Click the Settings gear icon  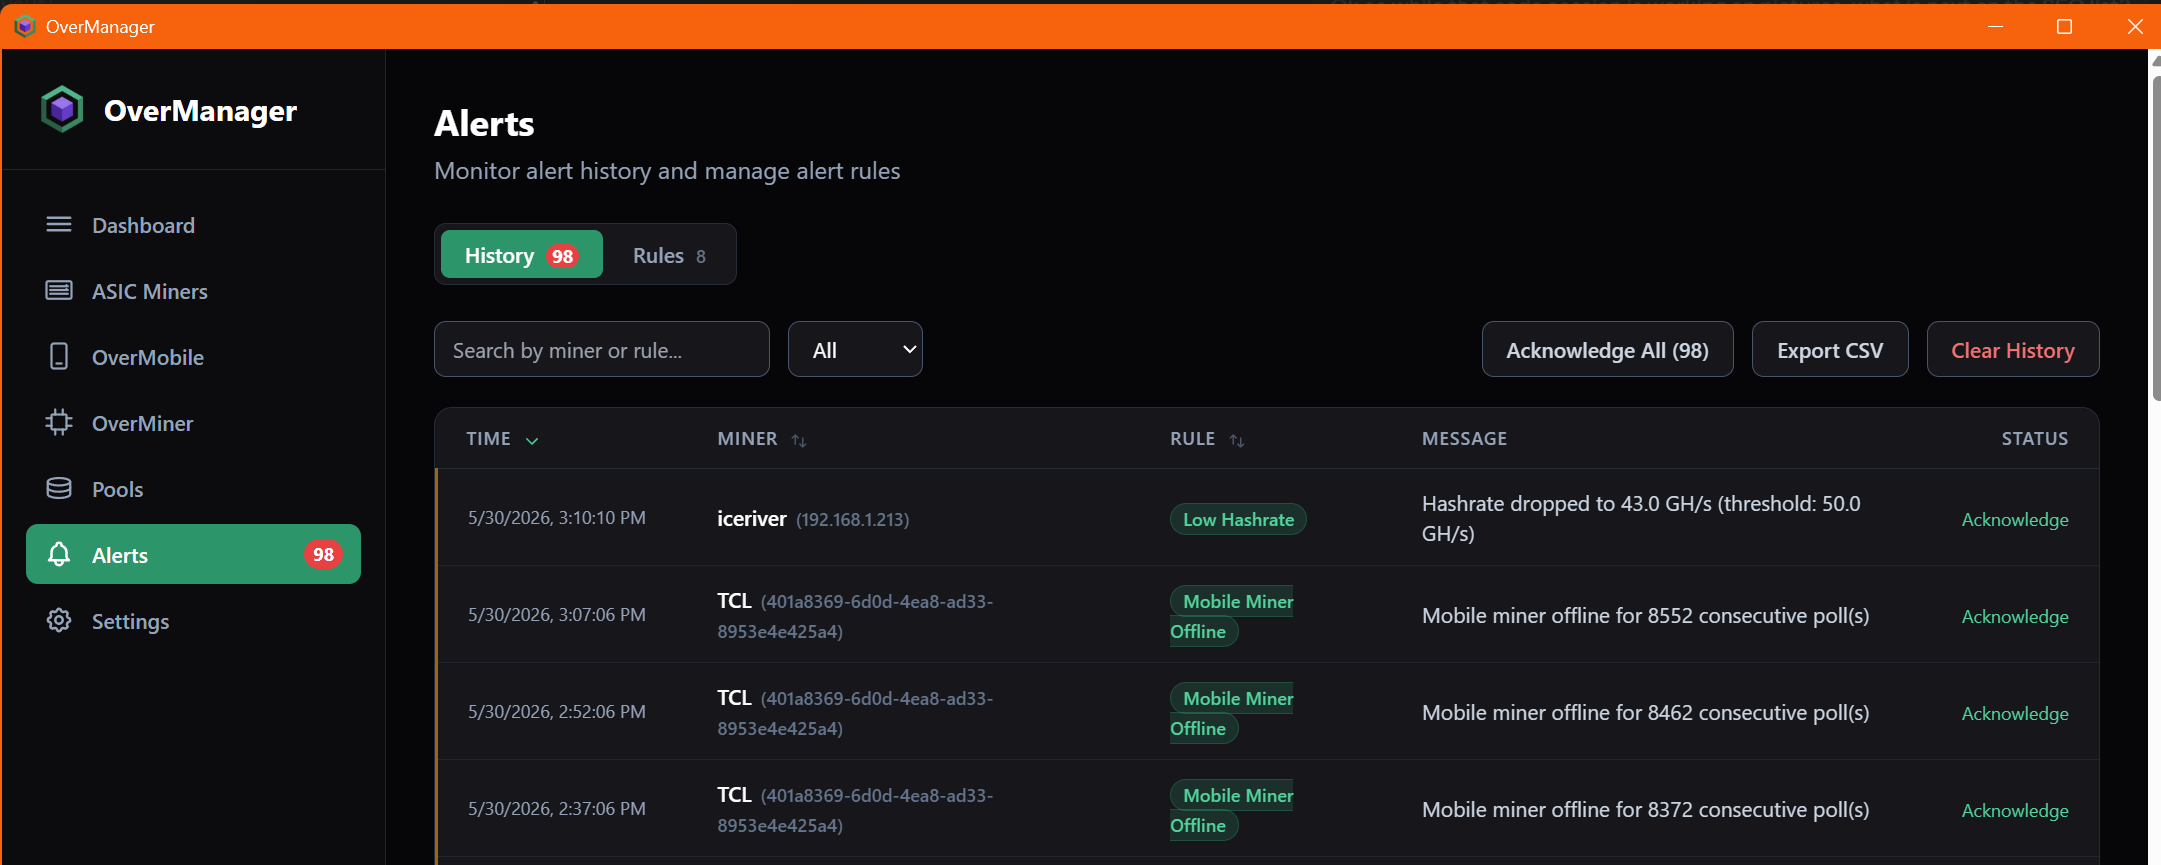tap(59, 620)
